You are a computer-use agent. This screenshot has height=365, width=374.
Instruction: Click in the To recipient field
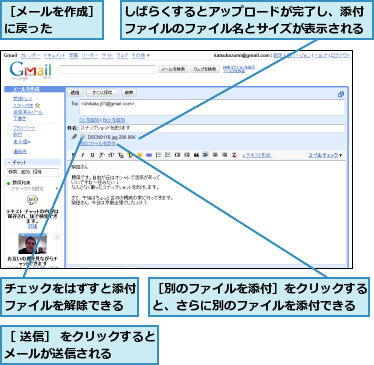point(212,108)
